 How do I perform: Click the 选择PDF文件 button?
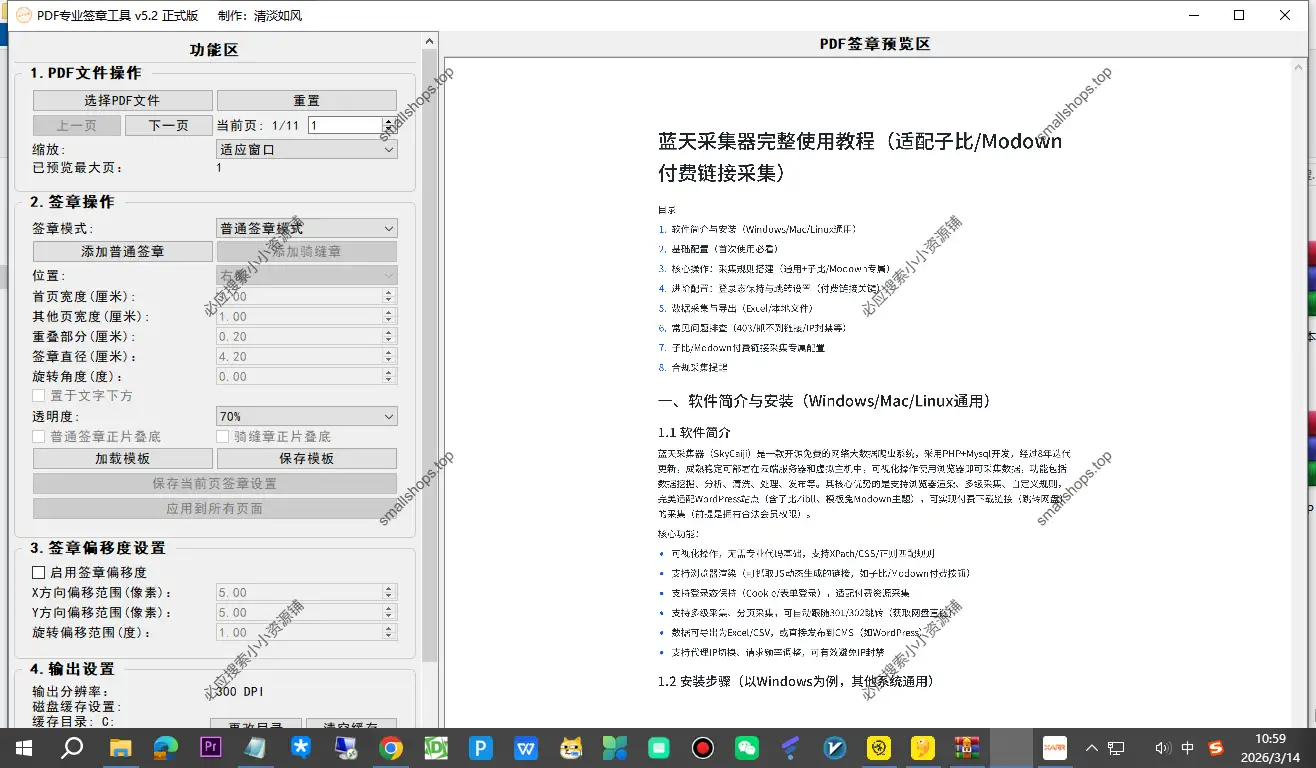[x=121, y=99]
